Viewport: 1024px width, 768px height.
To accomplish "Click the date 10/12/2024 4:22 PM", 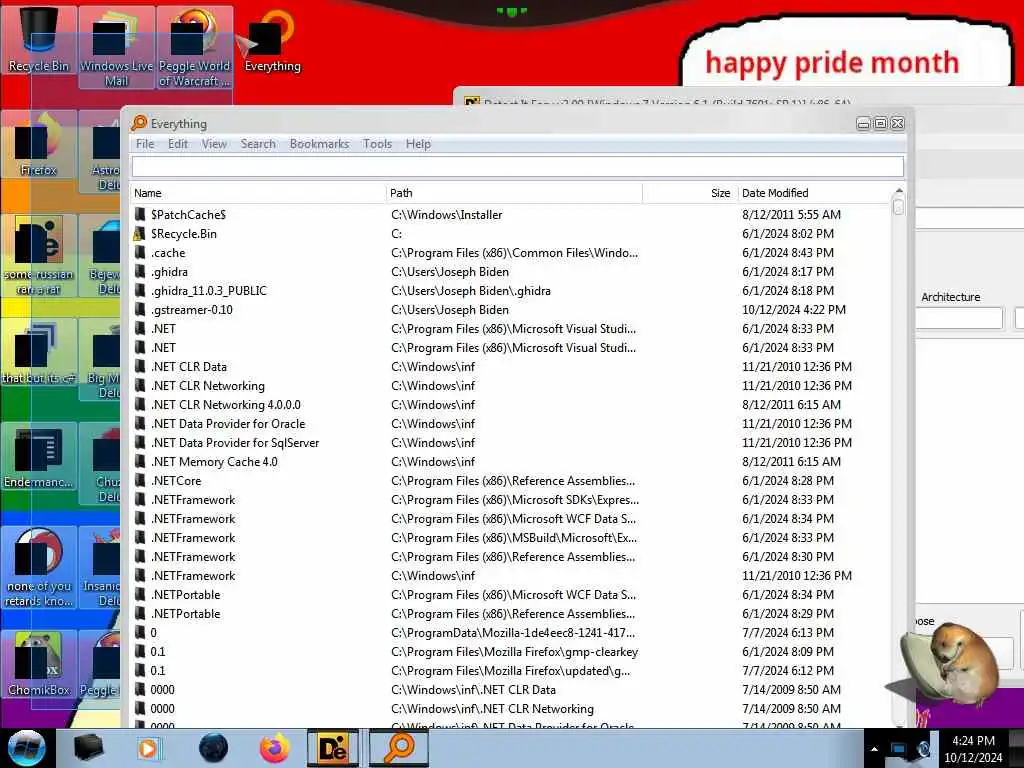I will click(793, 310).
